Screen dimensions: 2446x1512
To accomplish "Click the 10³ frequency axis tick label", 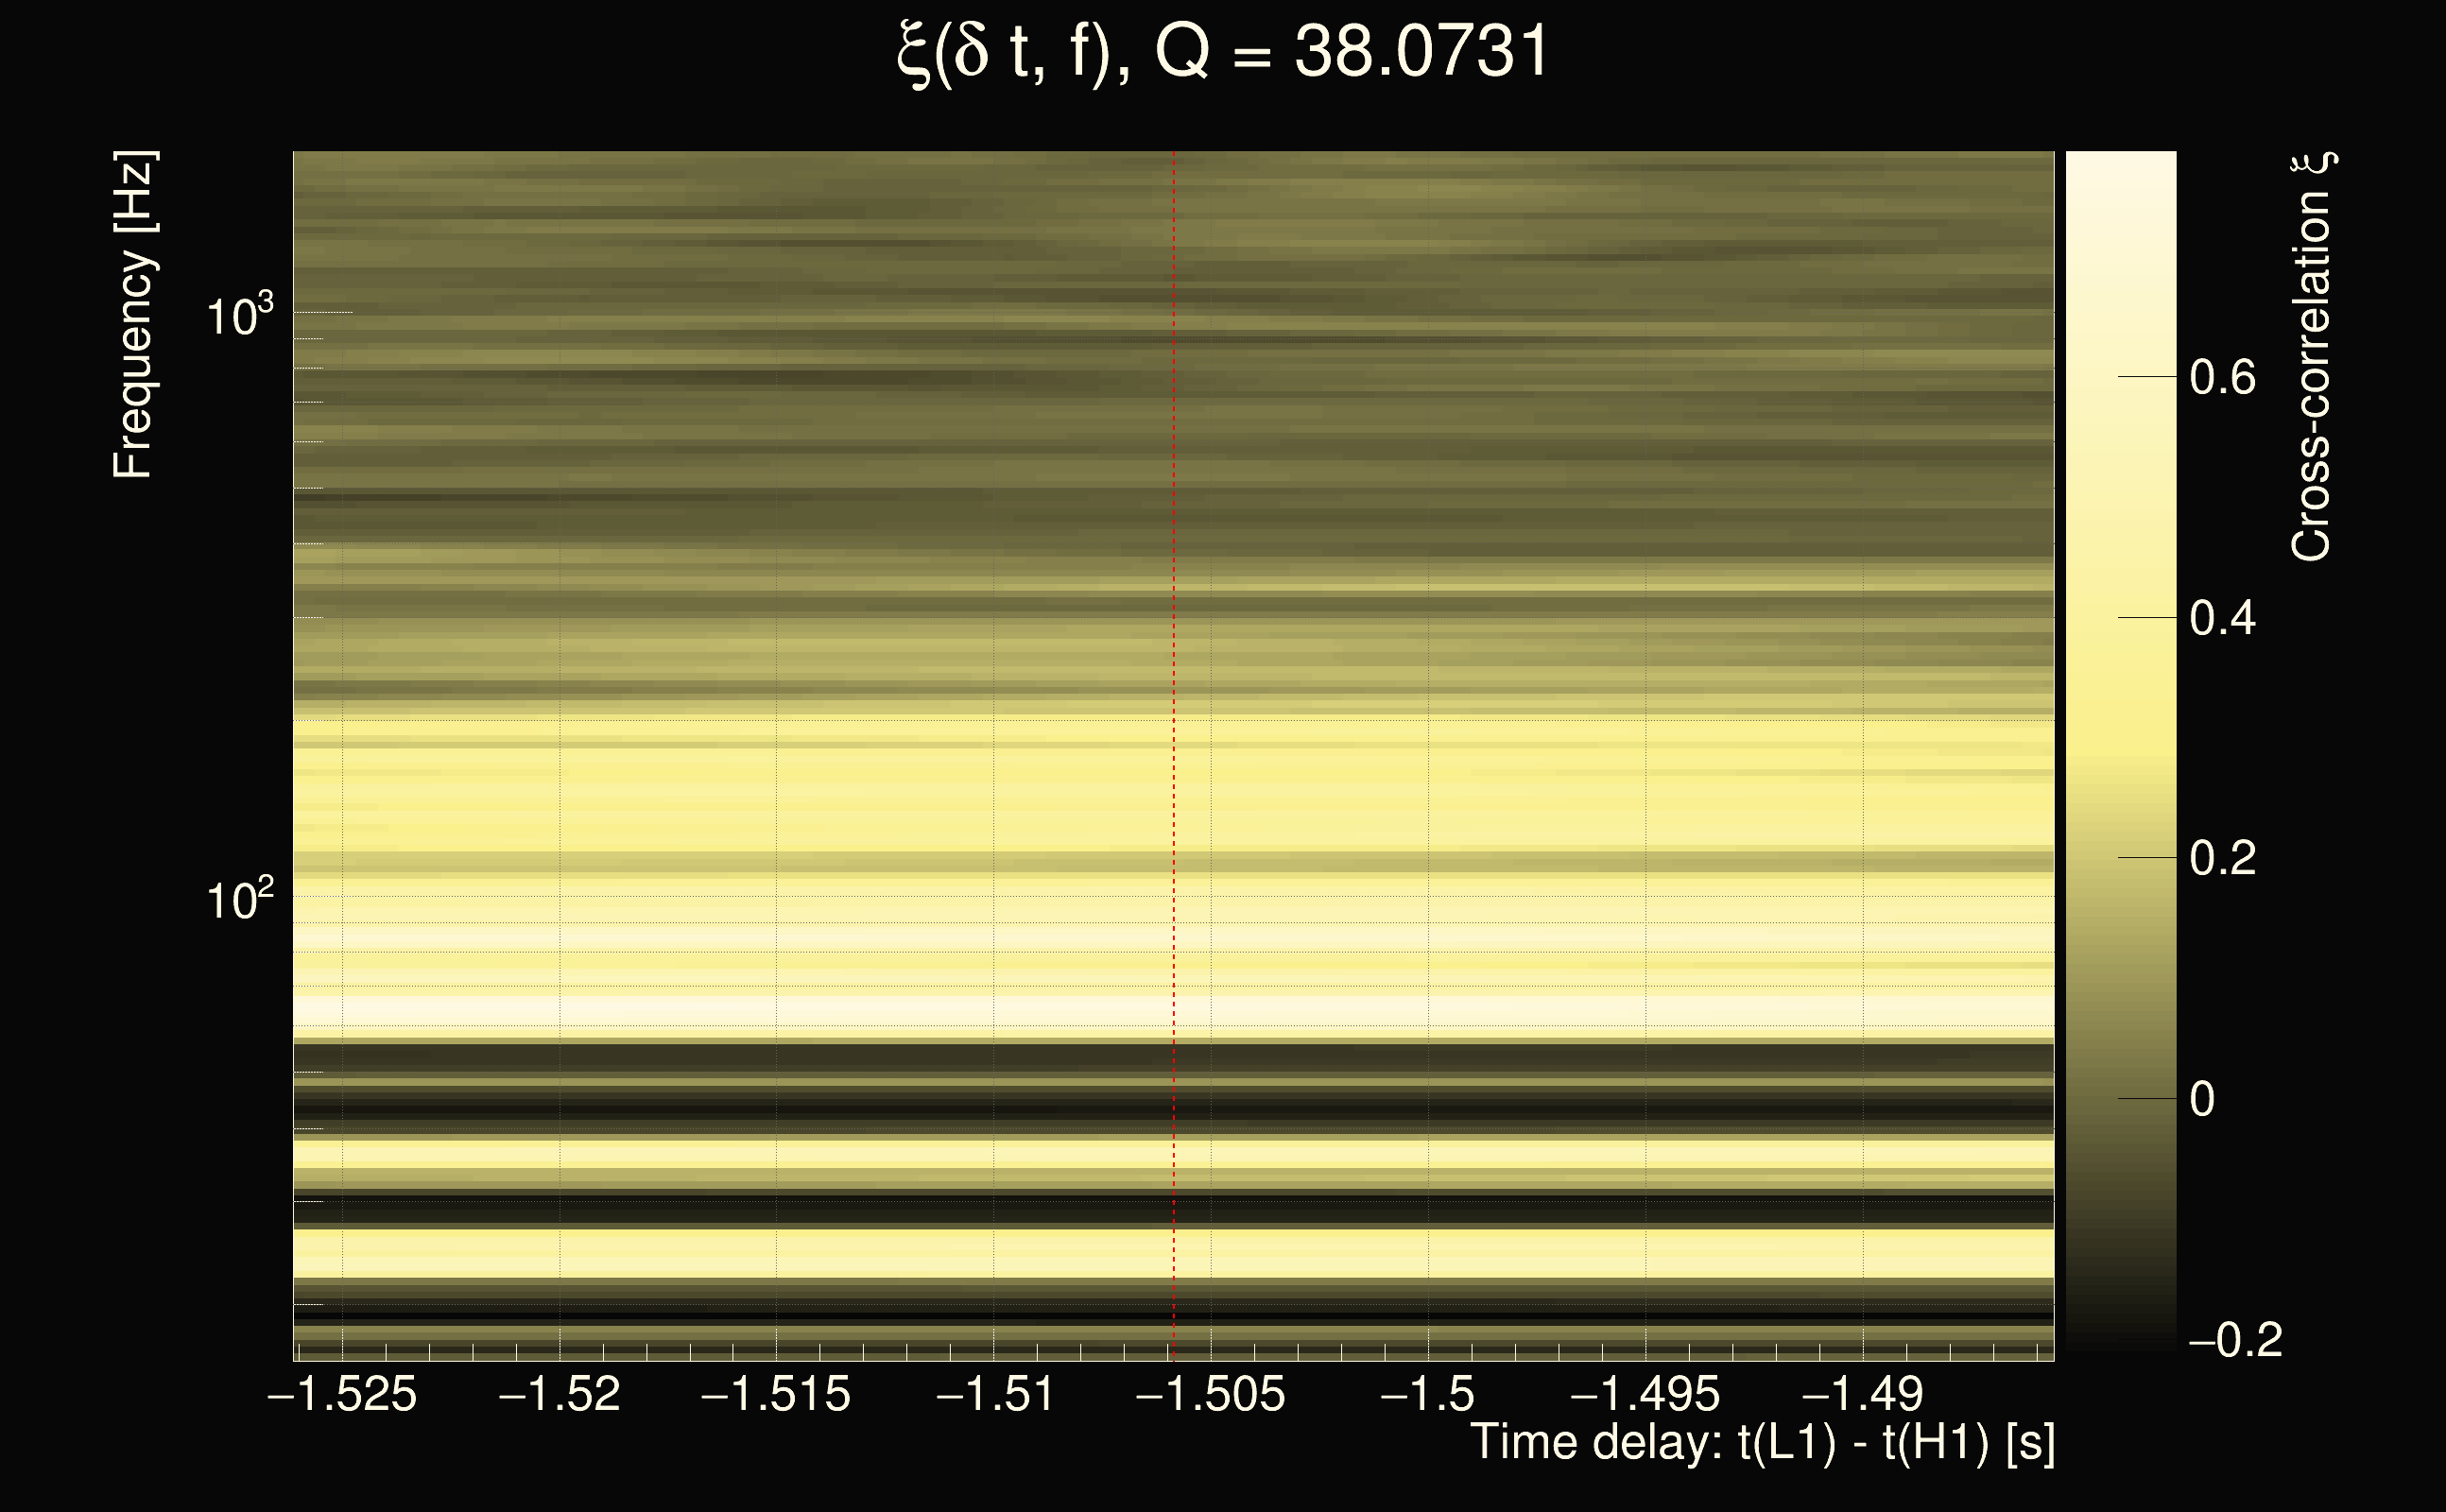I will click(239, 316).
